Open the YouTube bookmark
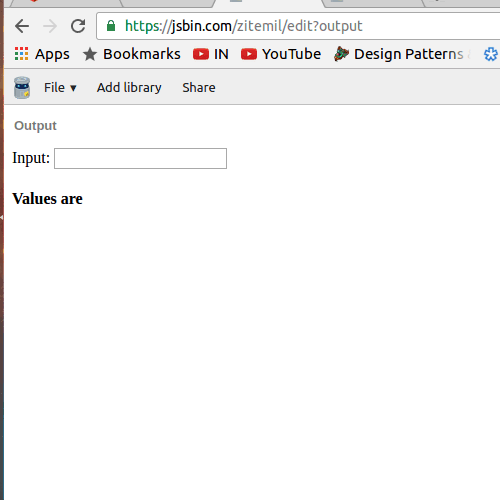Viewport: 500px width, 500px height. [x=281, y=54]
